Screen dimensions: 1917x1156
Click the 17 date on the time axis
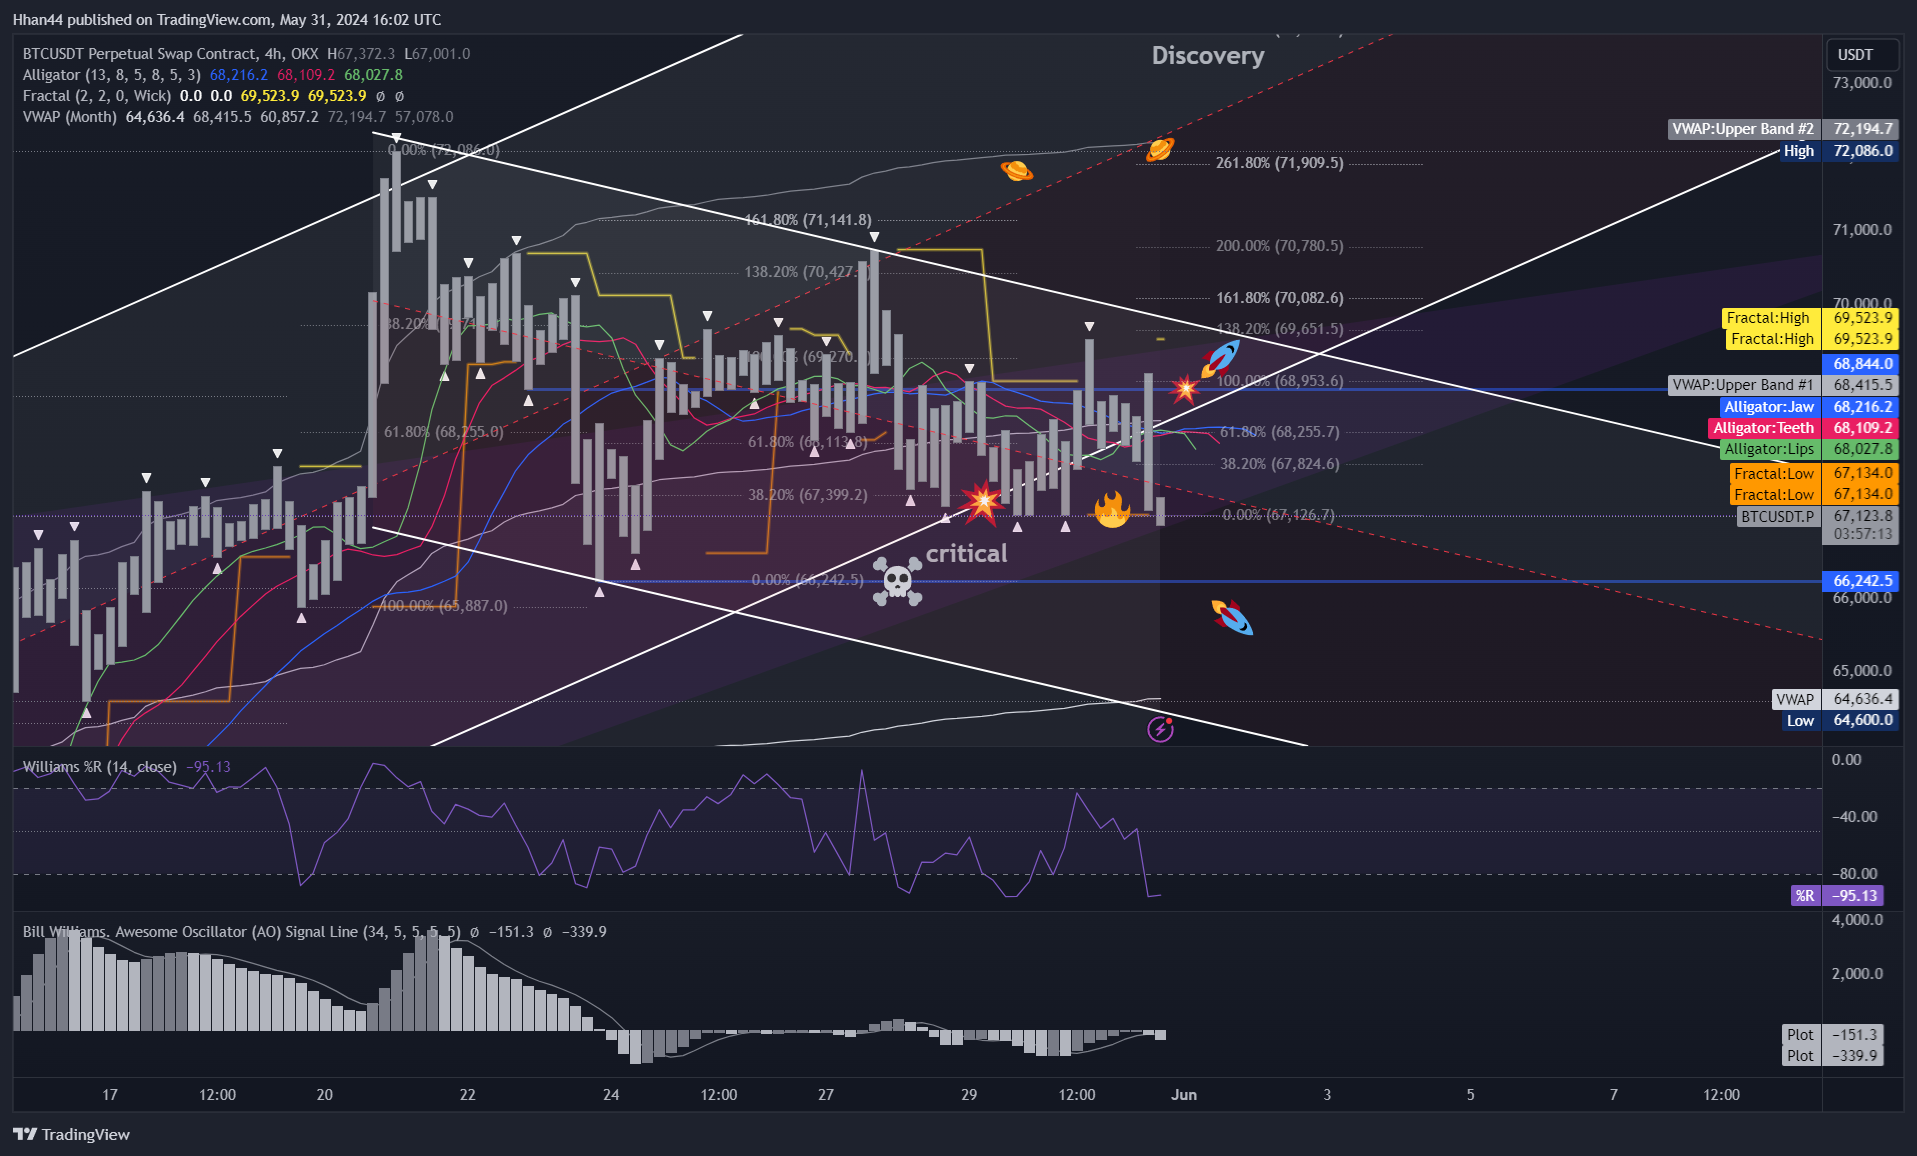110,1095
